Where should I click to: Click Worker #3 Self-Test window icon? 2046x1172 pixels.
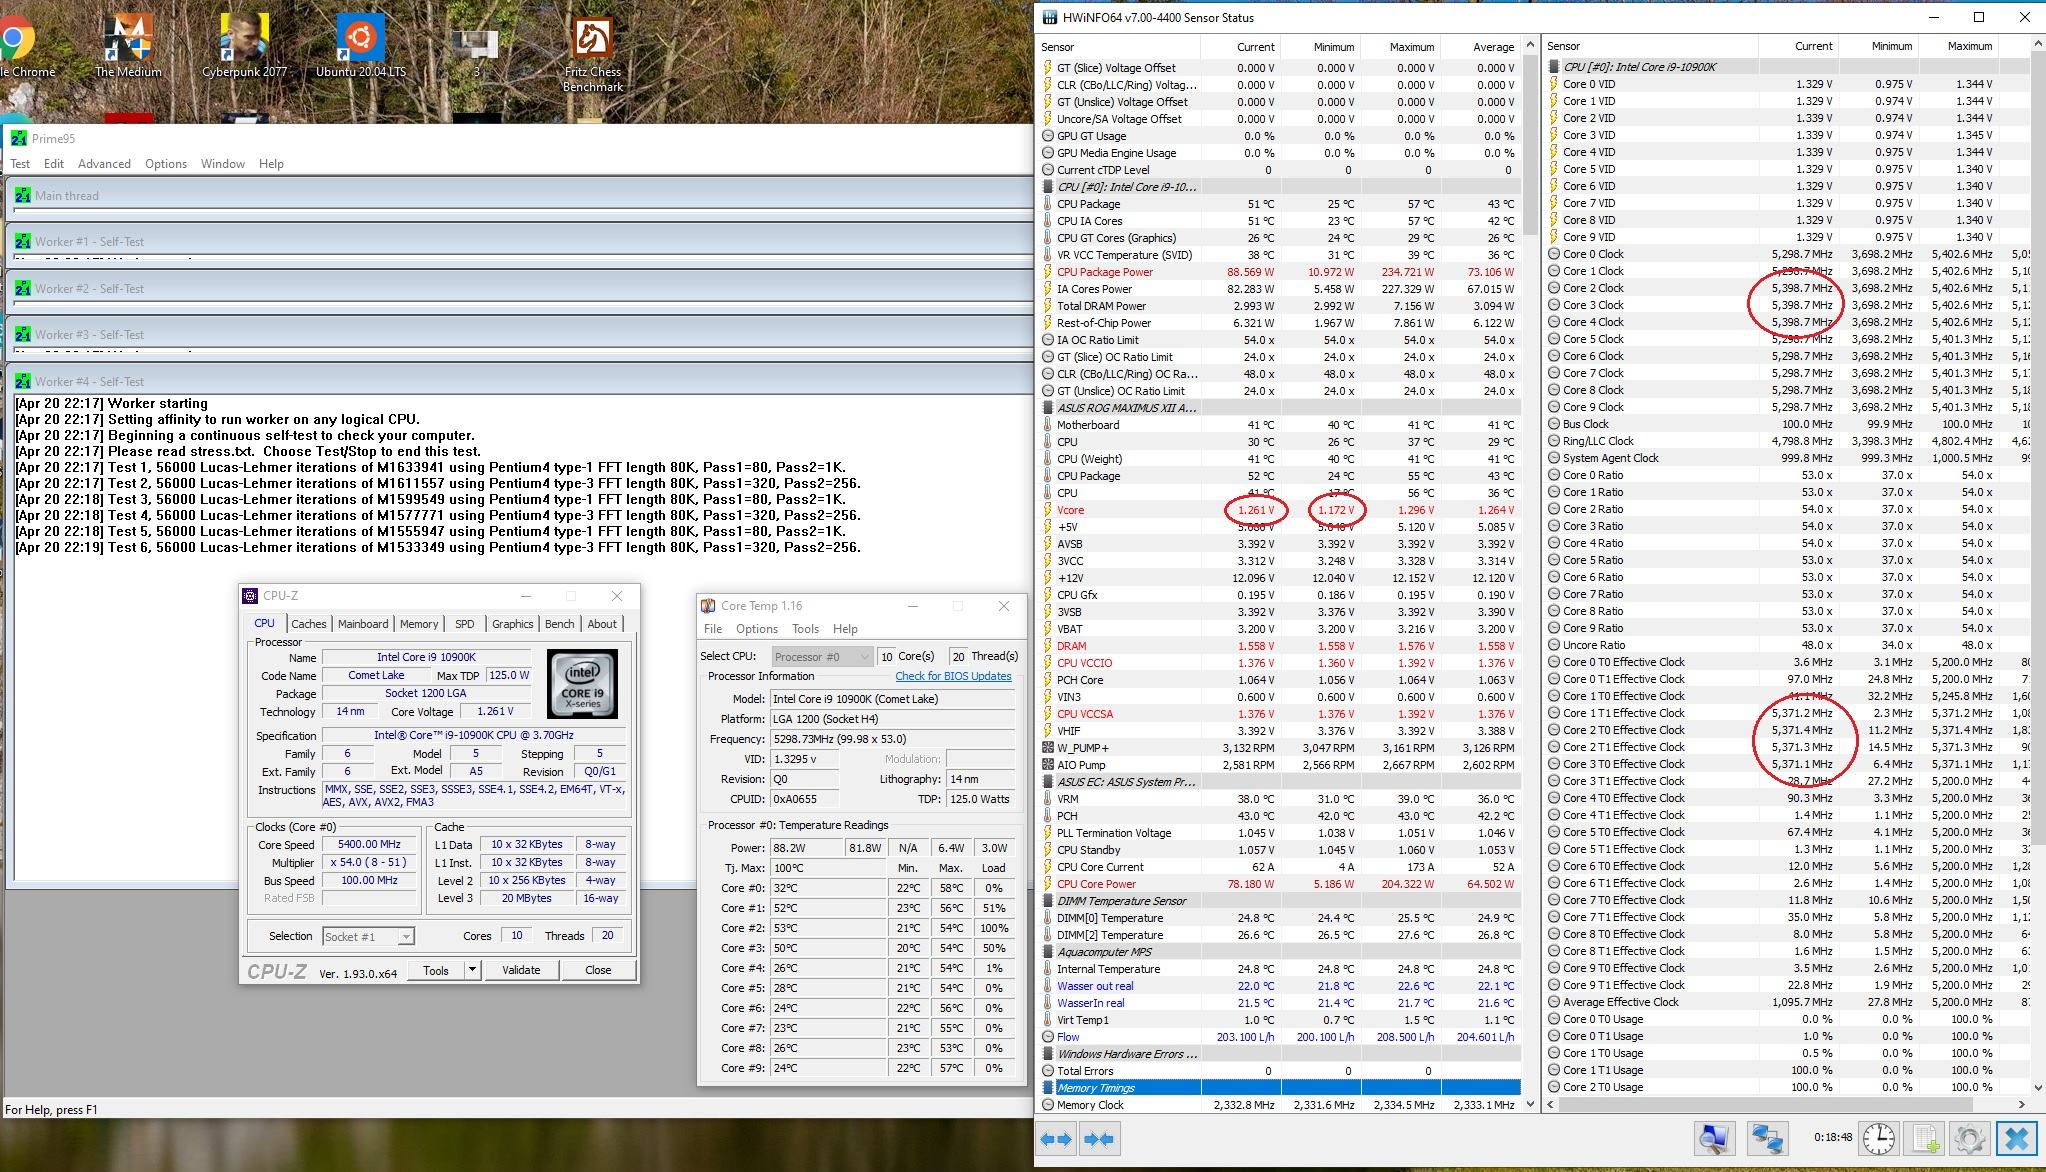(23, 334)
